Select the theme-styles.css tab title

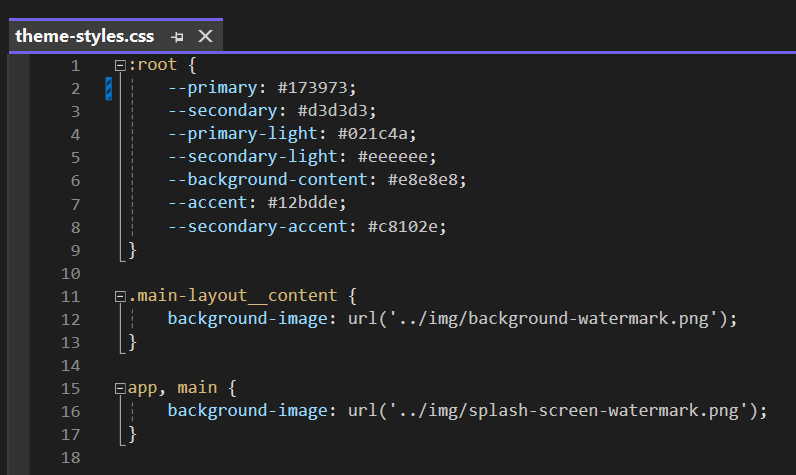[85, 37]
